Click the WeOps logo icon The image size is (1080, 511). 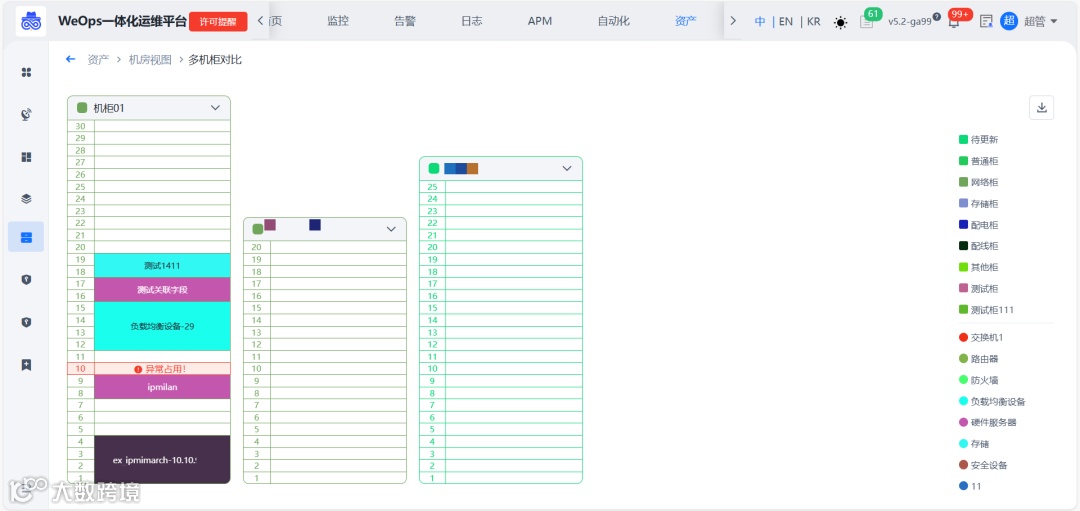tap(30, 21)
